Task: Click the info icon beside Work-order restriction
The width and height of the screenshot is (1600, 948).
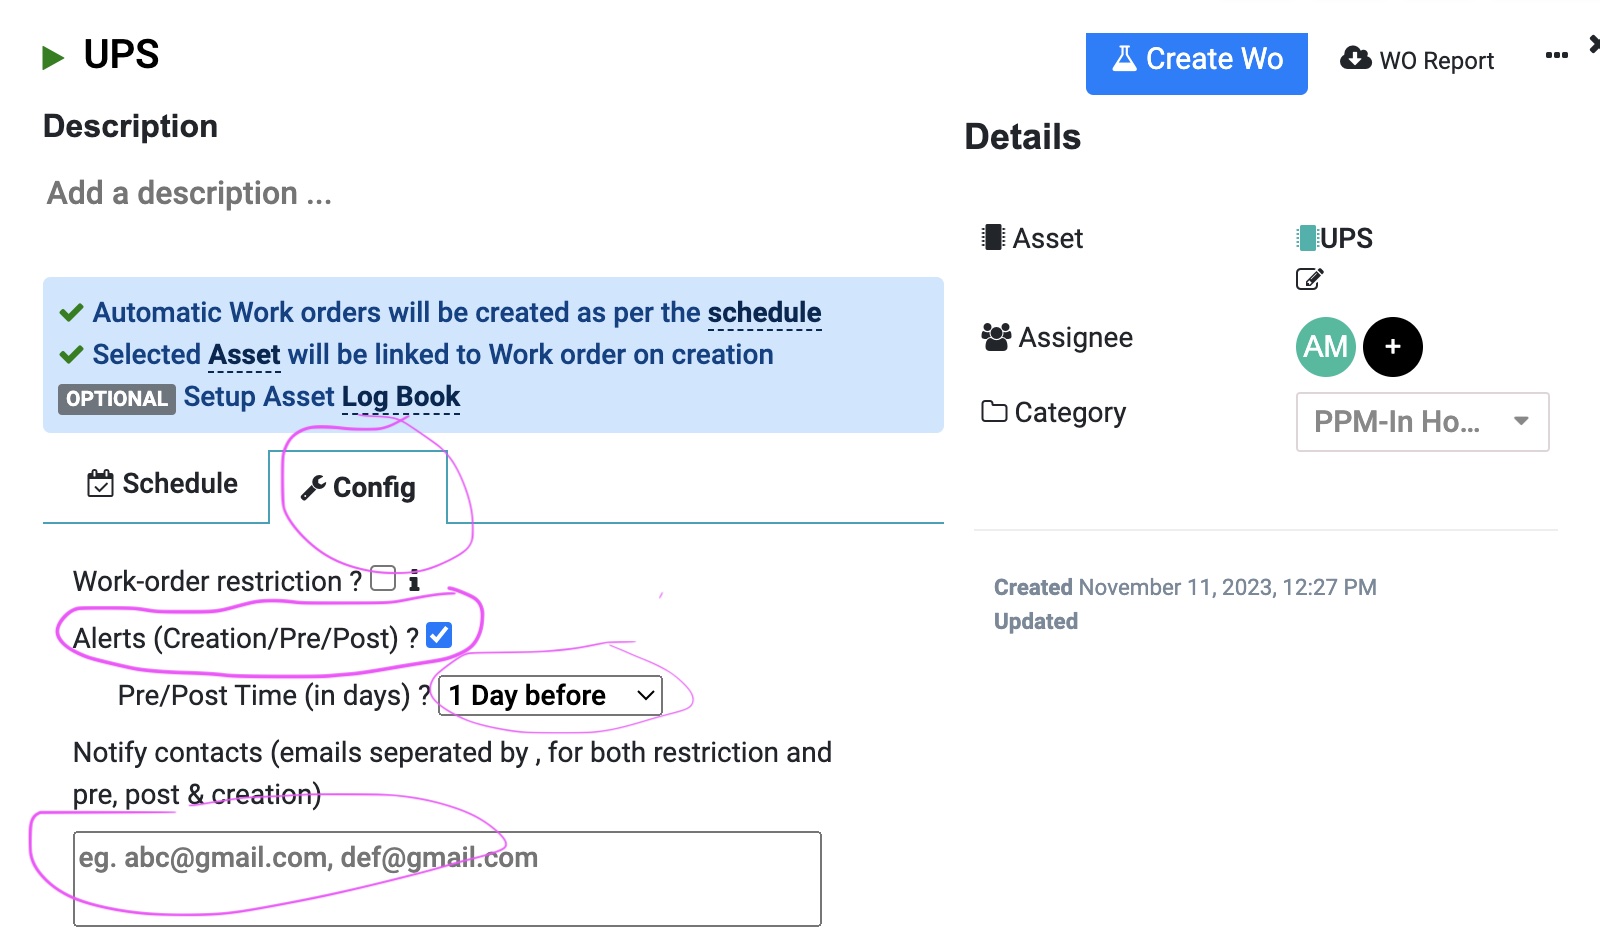Action: (x=414, y=581)
